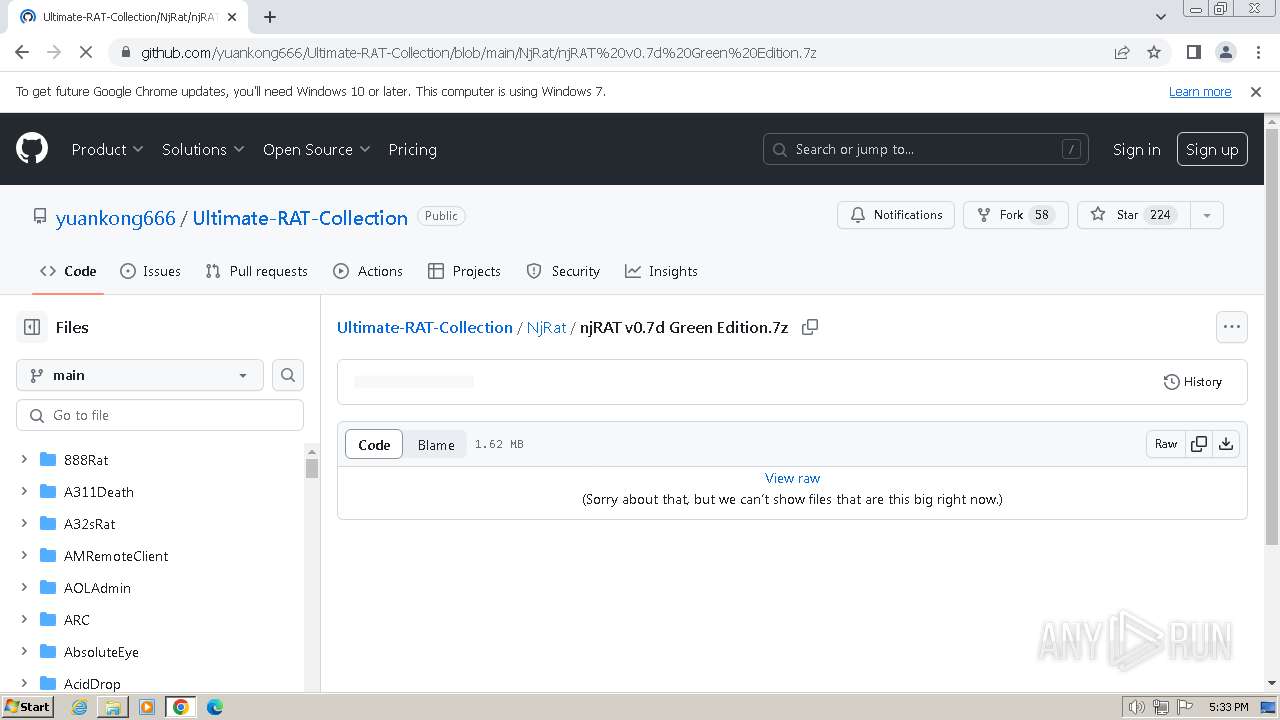
Task: Open the Open Source menu dropdown
Action: click(316, 149)
